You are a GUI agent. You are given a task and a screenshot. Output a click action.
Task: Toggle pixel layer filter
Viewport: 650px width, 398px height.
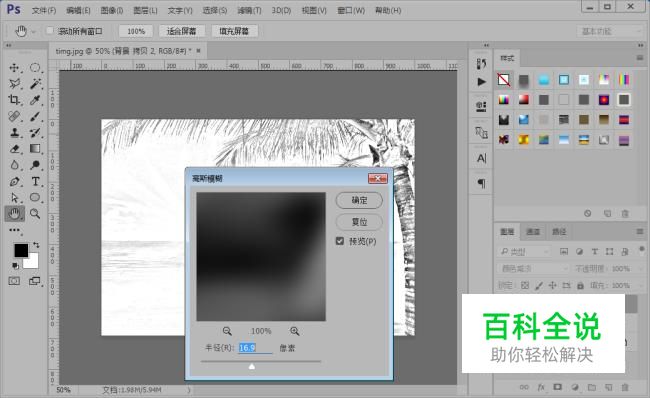pos(564,252)
